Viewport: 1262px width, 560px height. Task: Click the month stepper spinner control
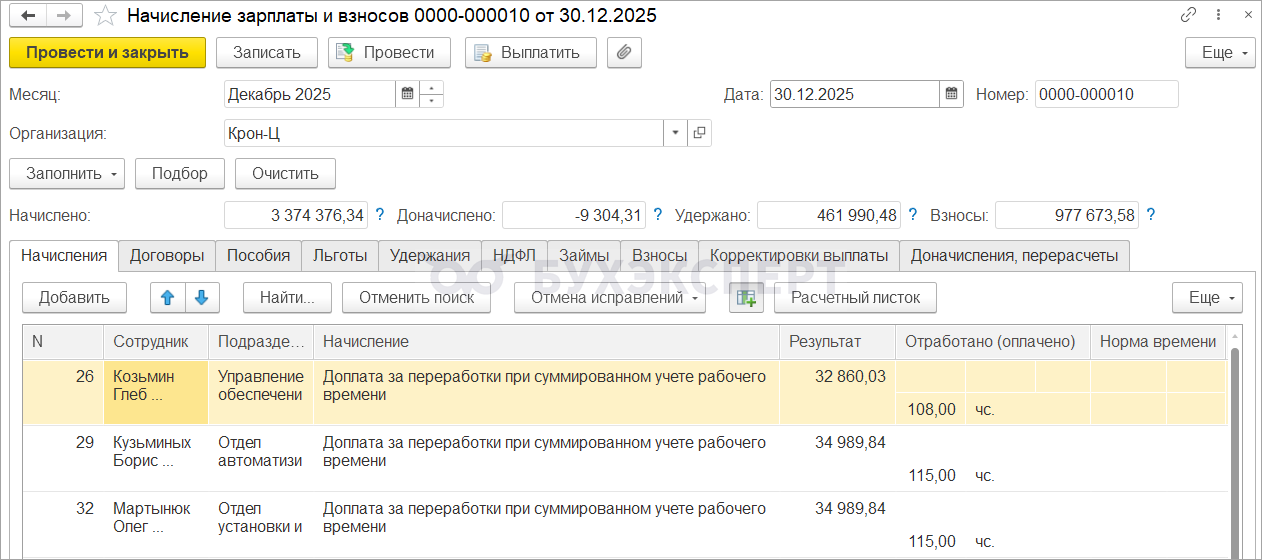432,95
